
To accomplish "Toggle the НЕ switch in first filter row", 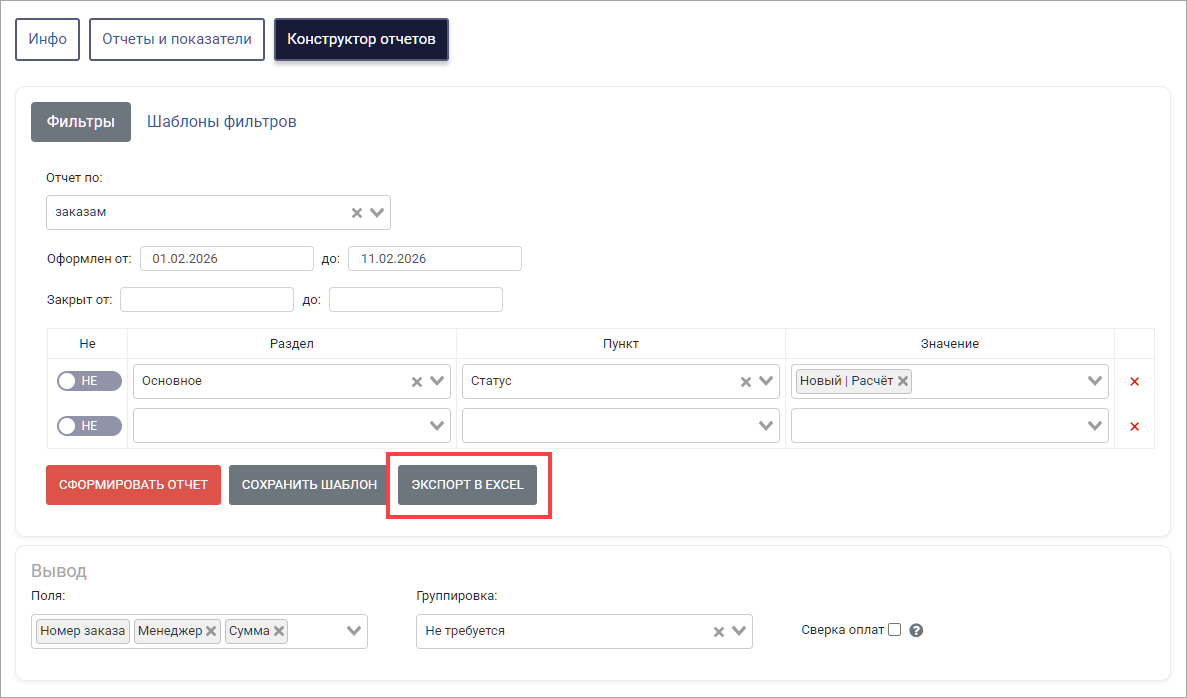I will pyautogui.click(x=89, y=381).
